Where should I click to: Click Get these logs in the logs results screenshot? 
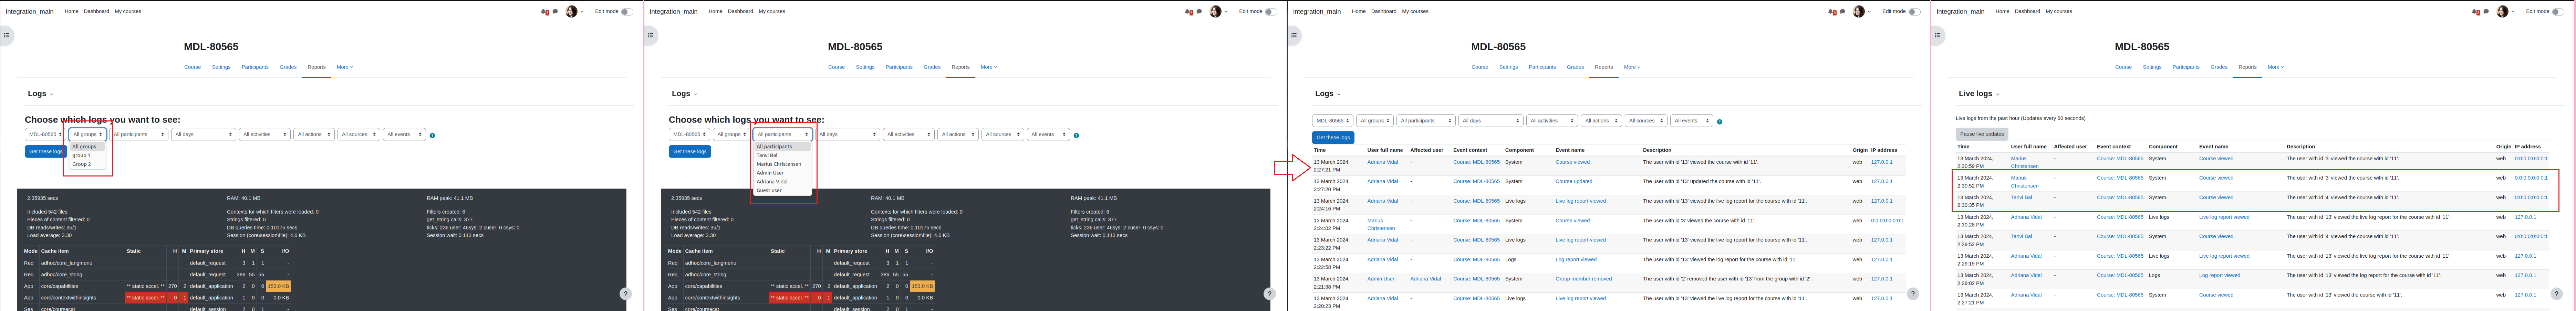[1333, 138]
